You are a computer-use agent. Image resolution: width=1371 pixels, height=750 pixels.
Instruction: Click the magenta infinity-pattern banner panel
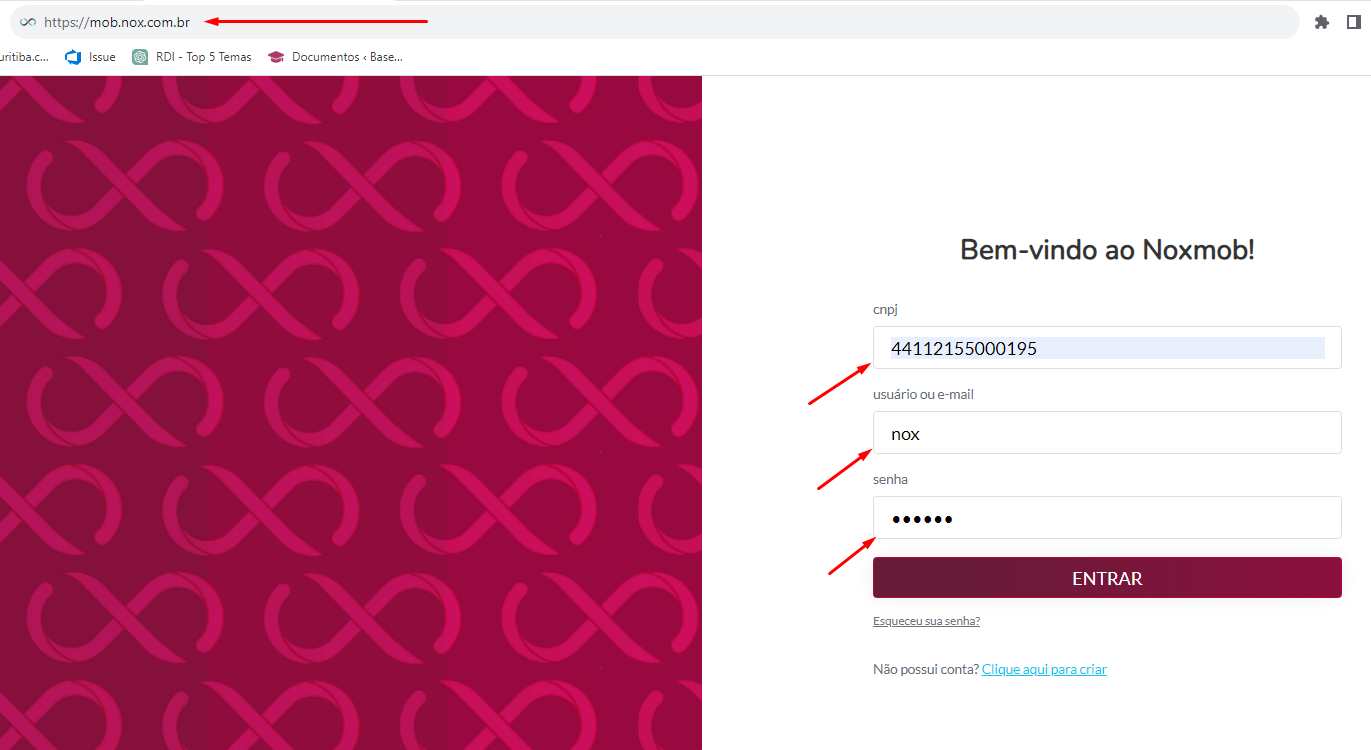point(350,412)
